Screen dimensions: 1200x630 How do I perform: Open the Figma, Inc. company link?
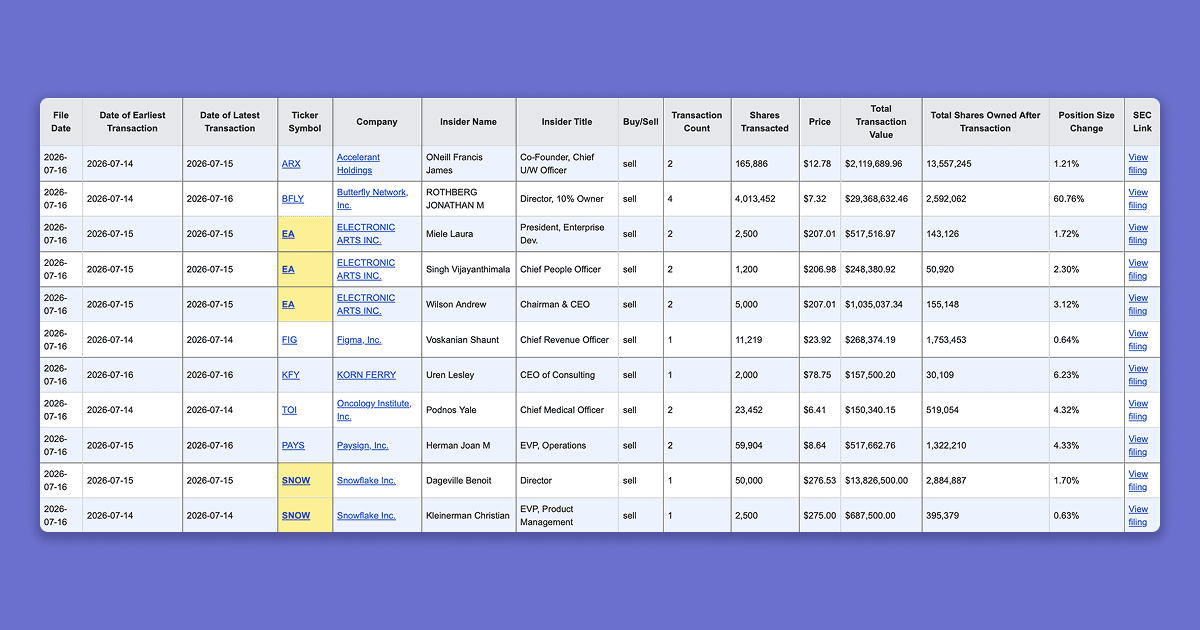click(359, 340)
